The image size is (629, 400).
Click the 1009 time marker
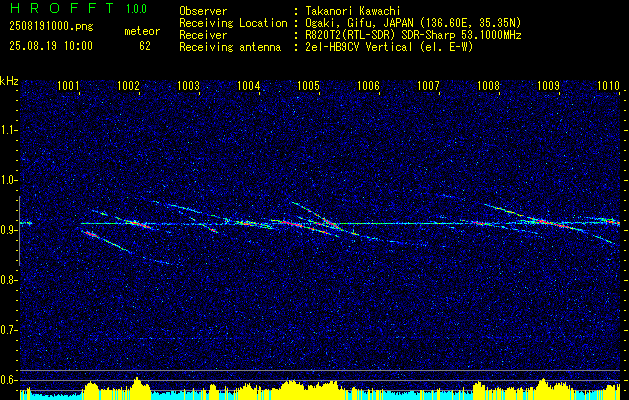(548, 85)
